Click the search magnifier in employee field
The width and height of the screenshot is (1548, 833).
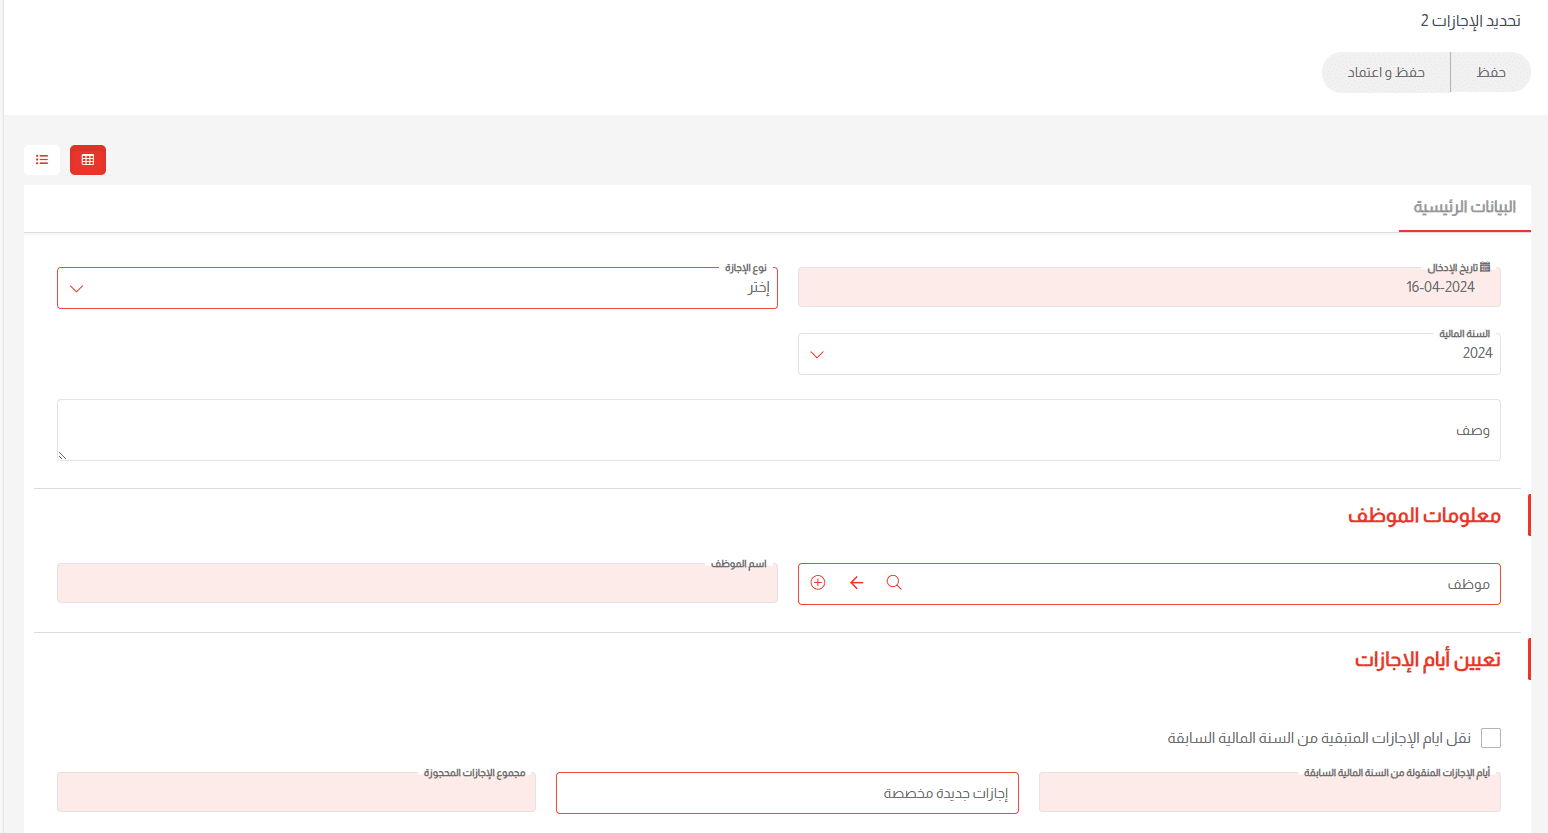click(x=894, y=583)
